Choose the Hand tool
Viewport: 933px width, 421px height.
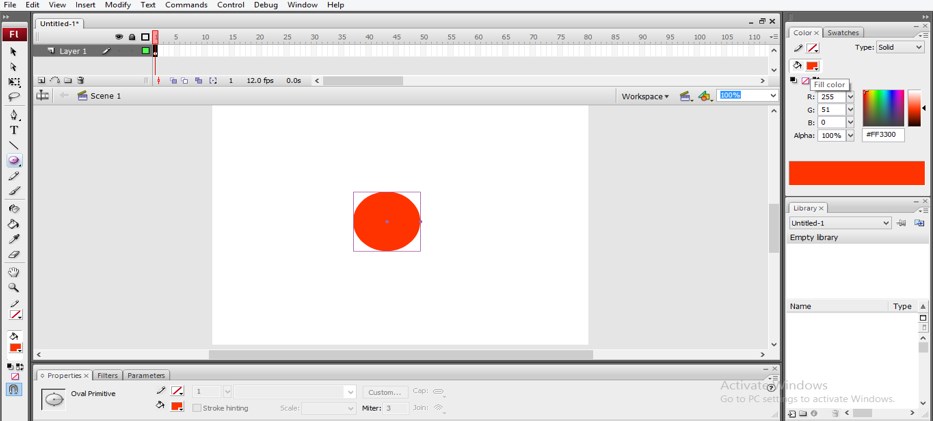[14, 272]
